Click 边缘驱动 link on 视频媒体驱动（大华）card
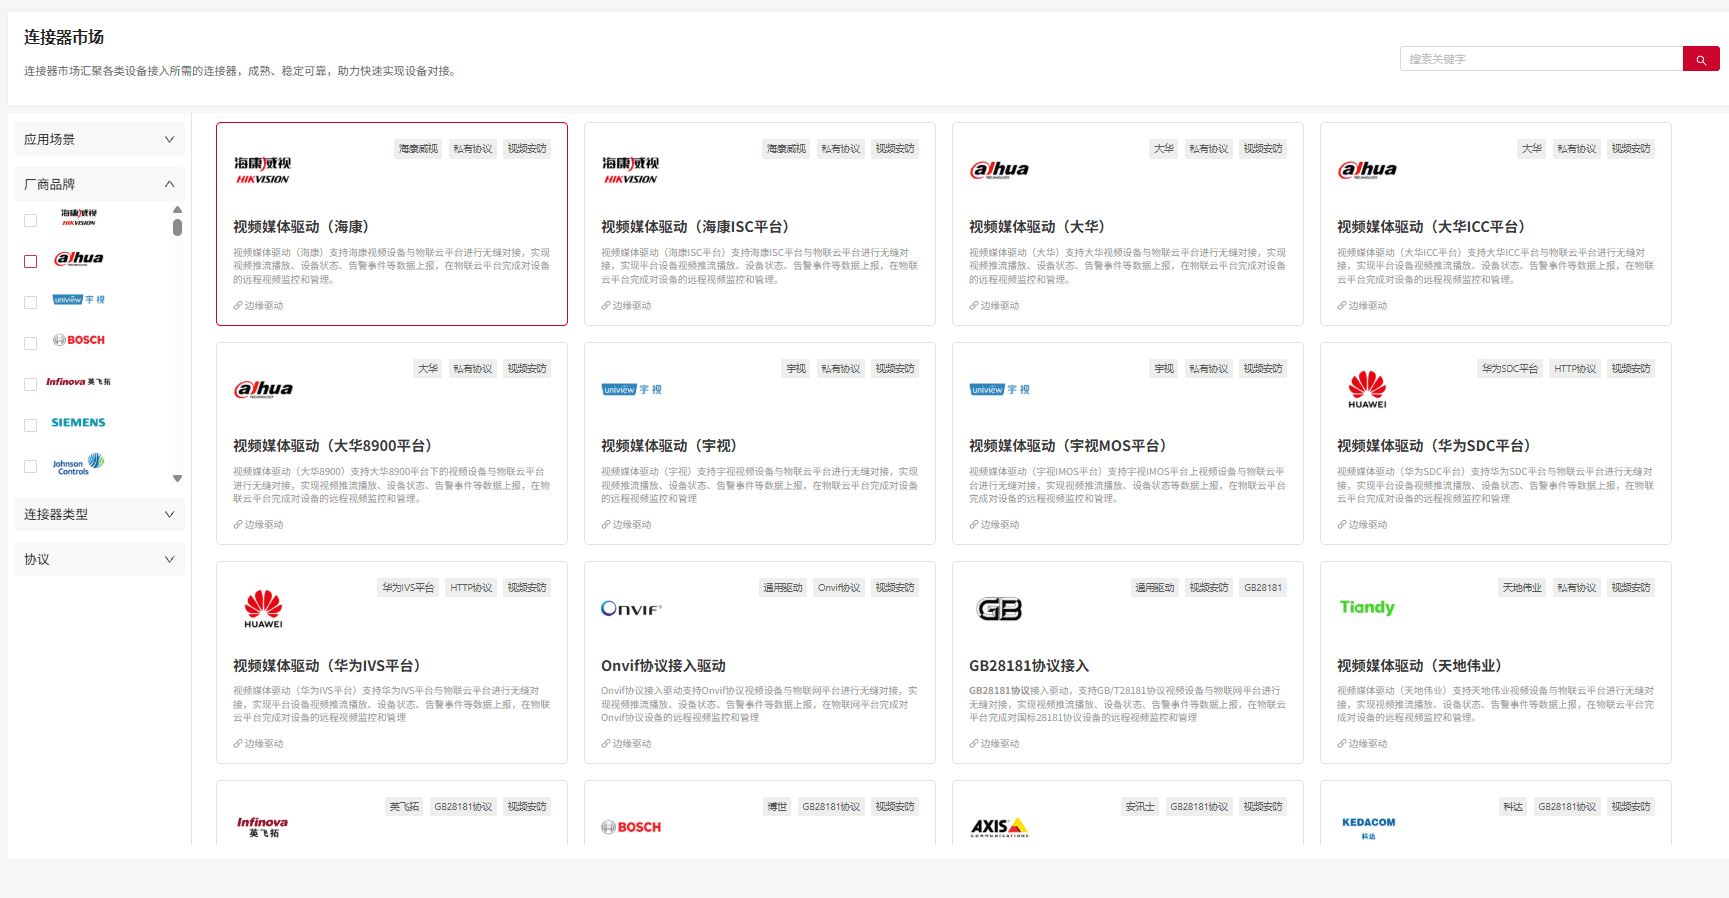The image size is (1729, 898). (x=994, y=306)
